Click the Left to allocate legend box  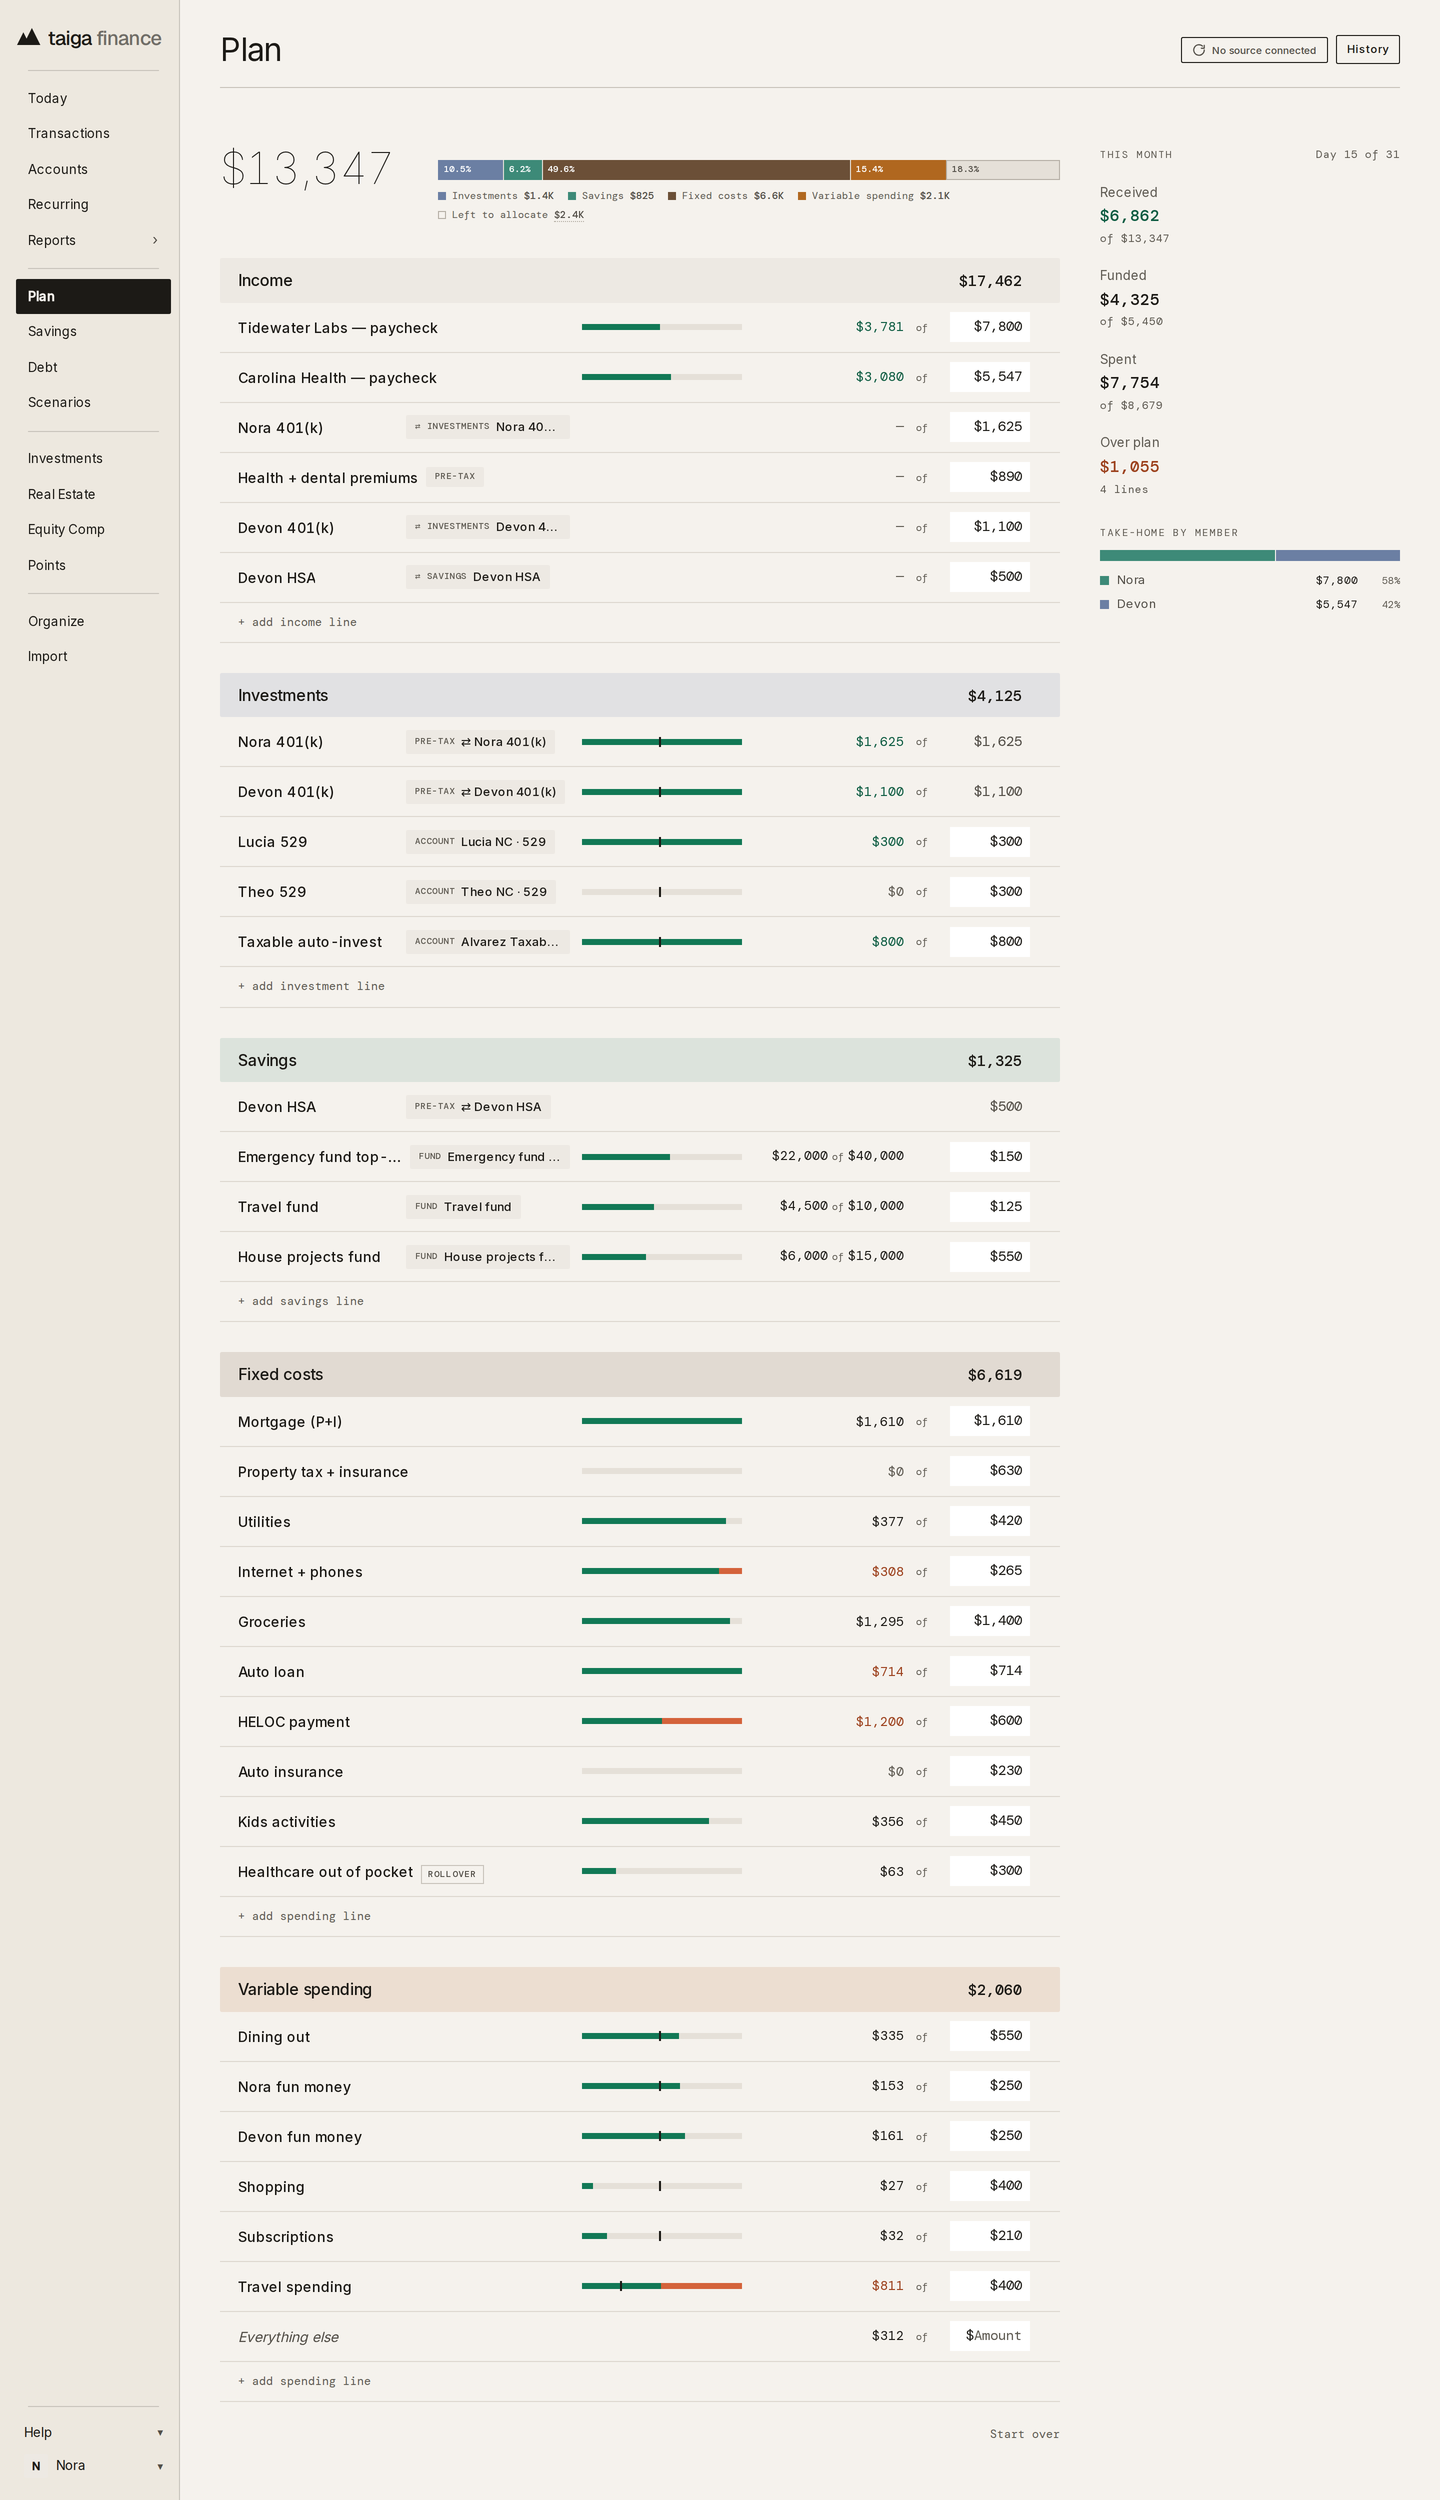coord(442,215)
